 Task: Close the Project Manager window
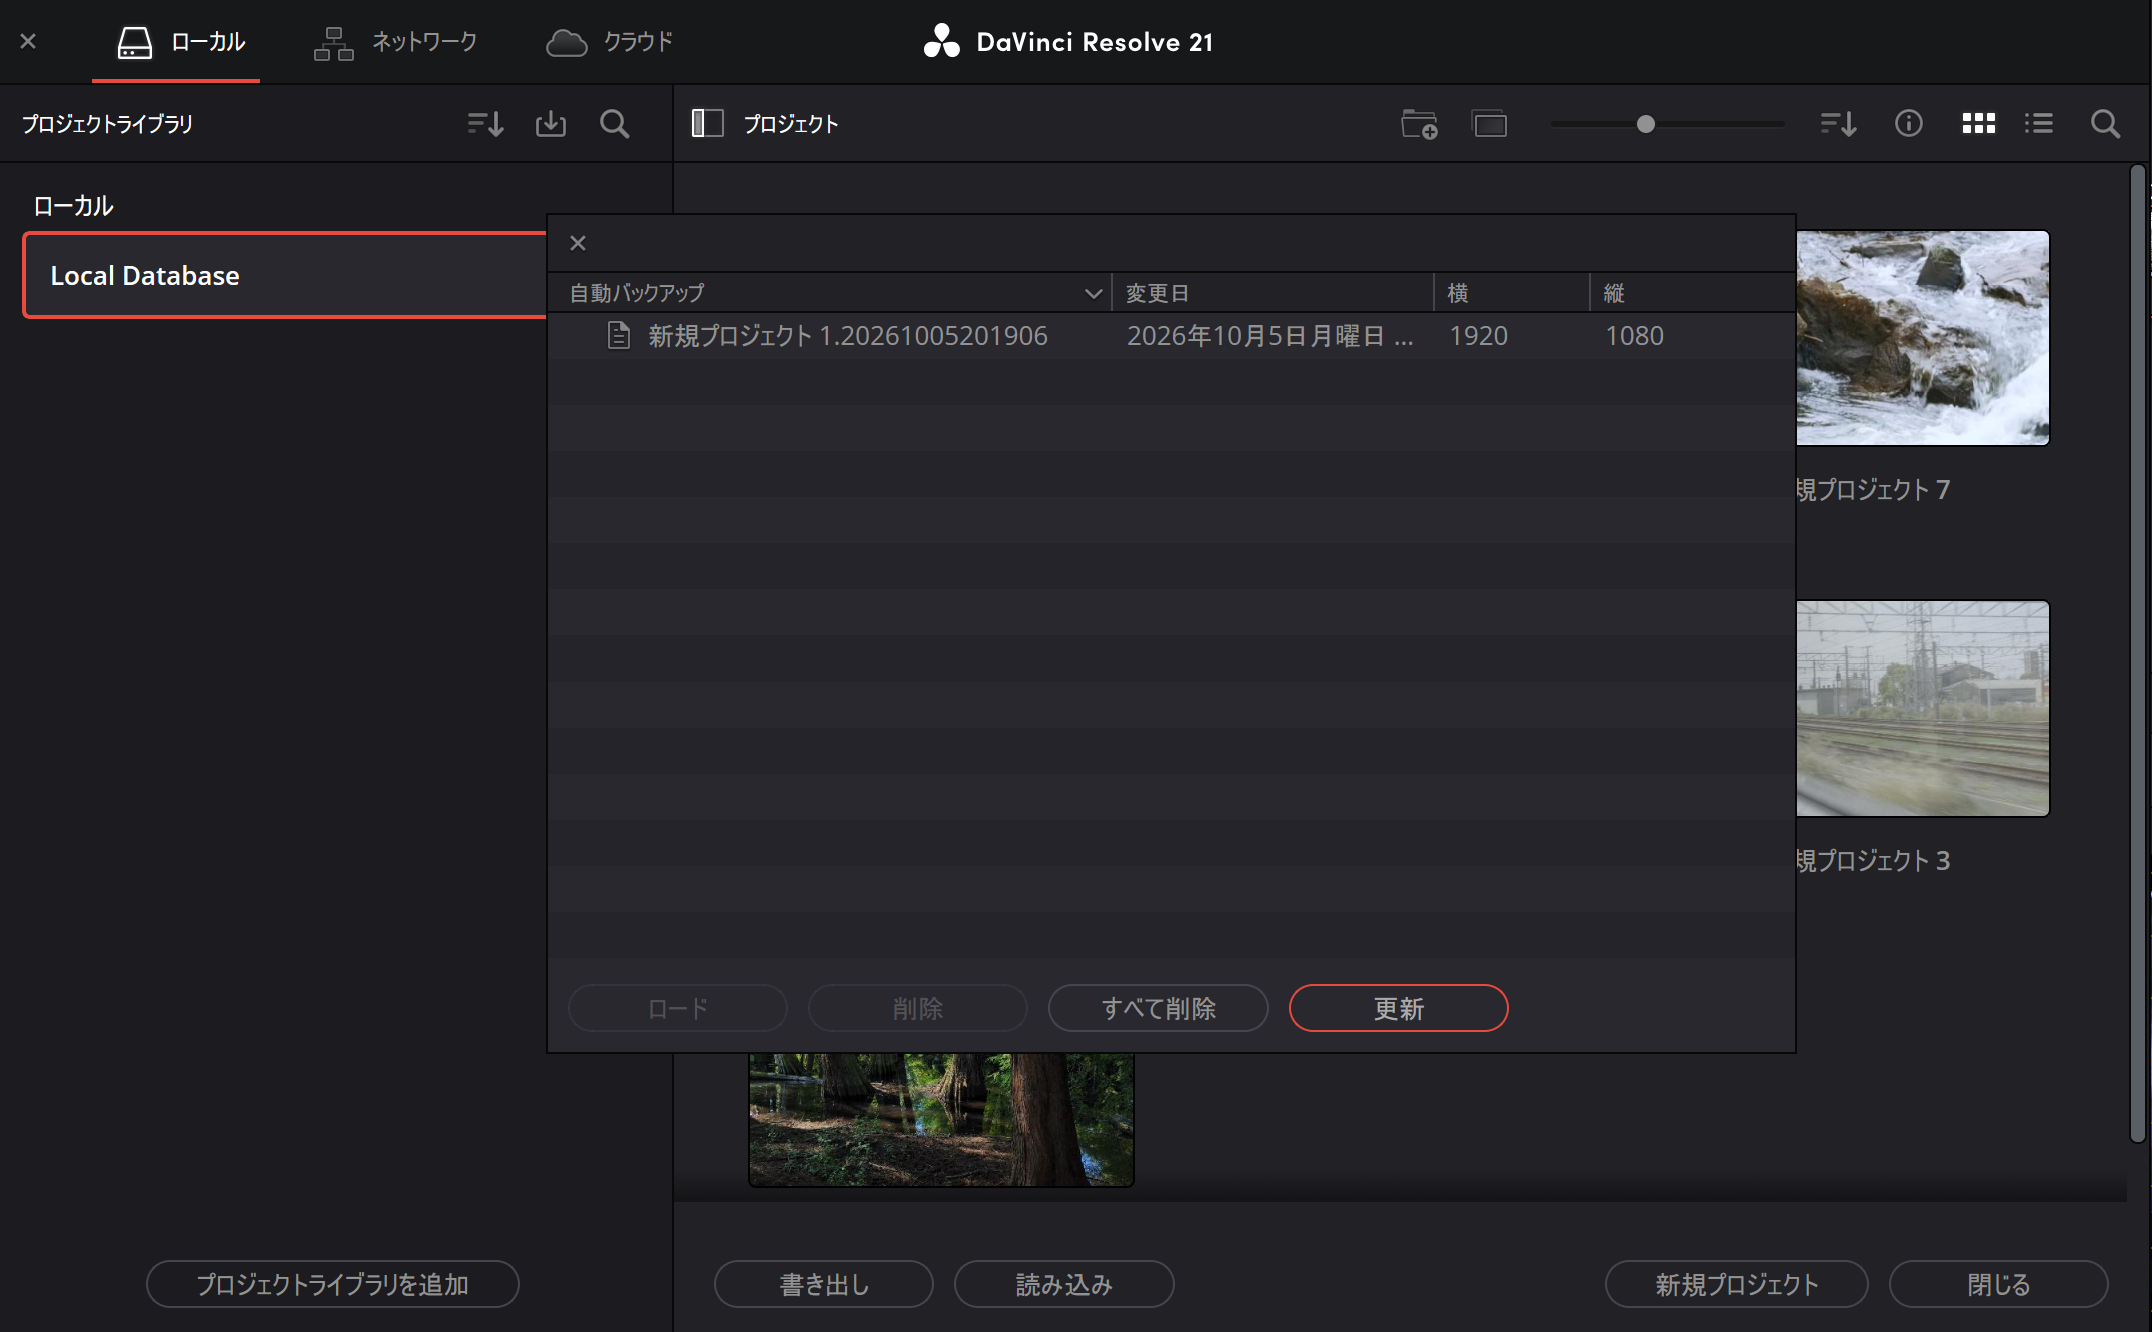pyautogui.click(x=28, y=42)
